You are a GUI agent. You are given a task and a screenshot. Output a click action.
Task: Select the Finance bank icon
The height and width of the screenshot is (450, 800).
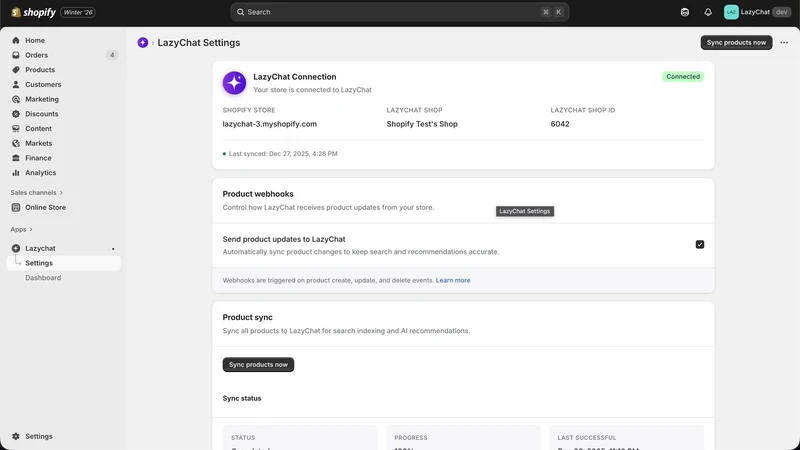point(16,158)
